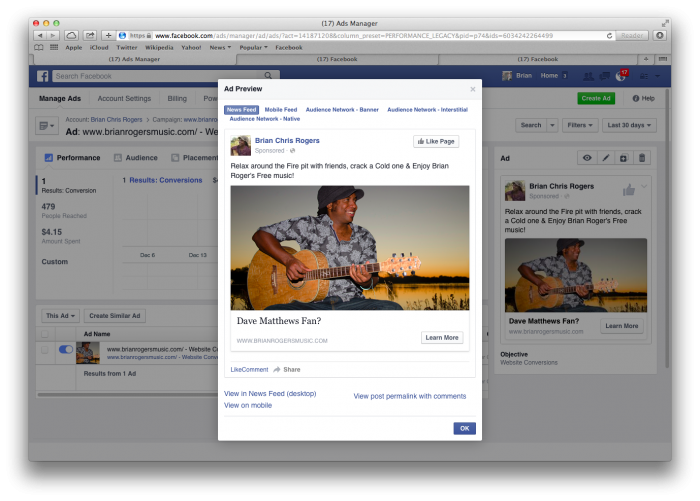700x501 pixels.
Task: Expand the chevron on the side ad preview
Action: pos(644,186)
